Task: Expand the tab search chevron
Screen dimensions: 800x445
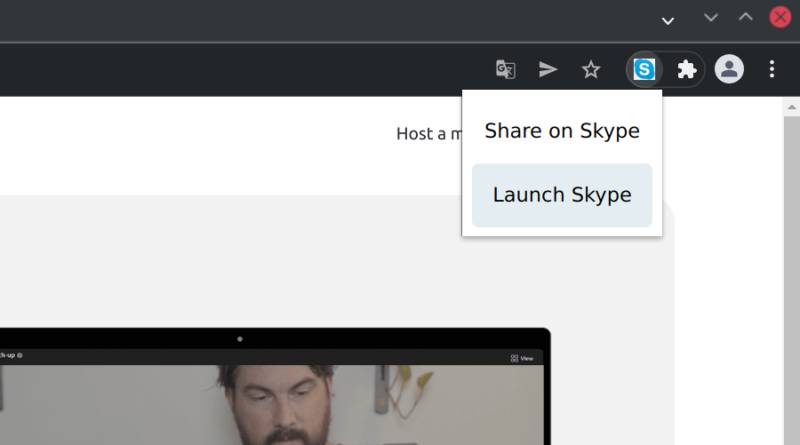Action: point(667,21)
